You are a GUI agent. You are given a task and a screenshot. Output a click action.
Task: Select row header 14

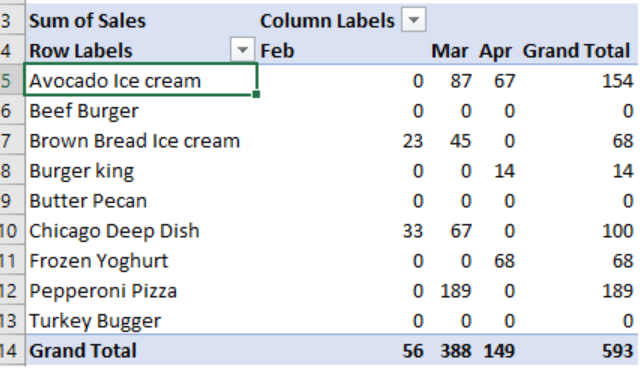12,351
